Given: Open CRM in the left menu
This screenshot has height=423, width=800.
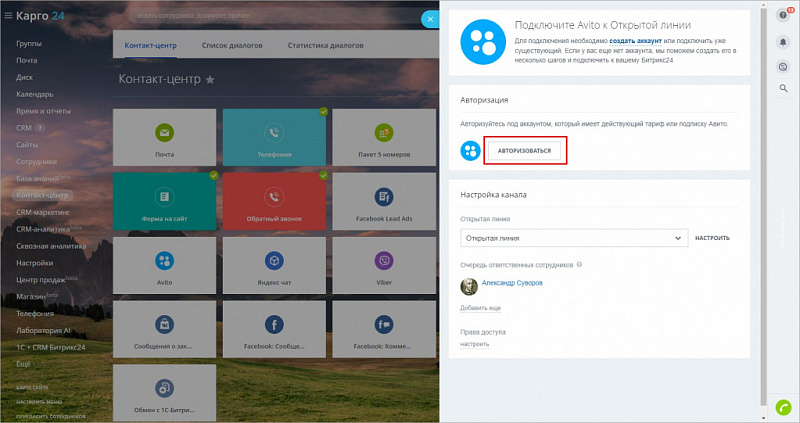Looking at the screenshot, I should click(x=24, y=128).
